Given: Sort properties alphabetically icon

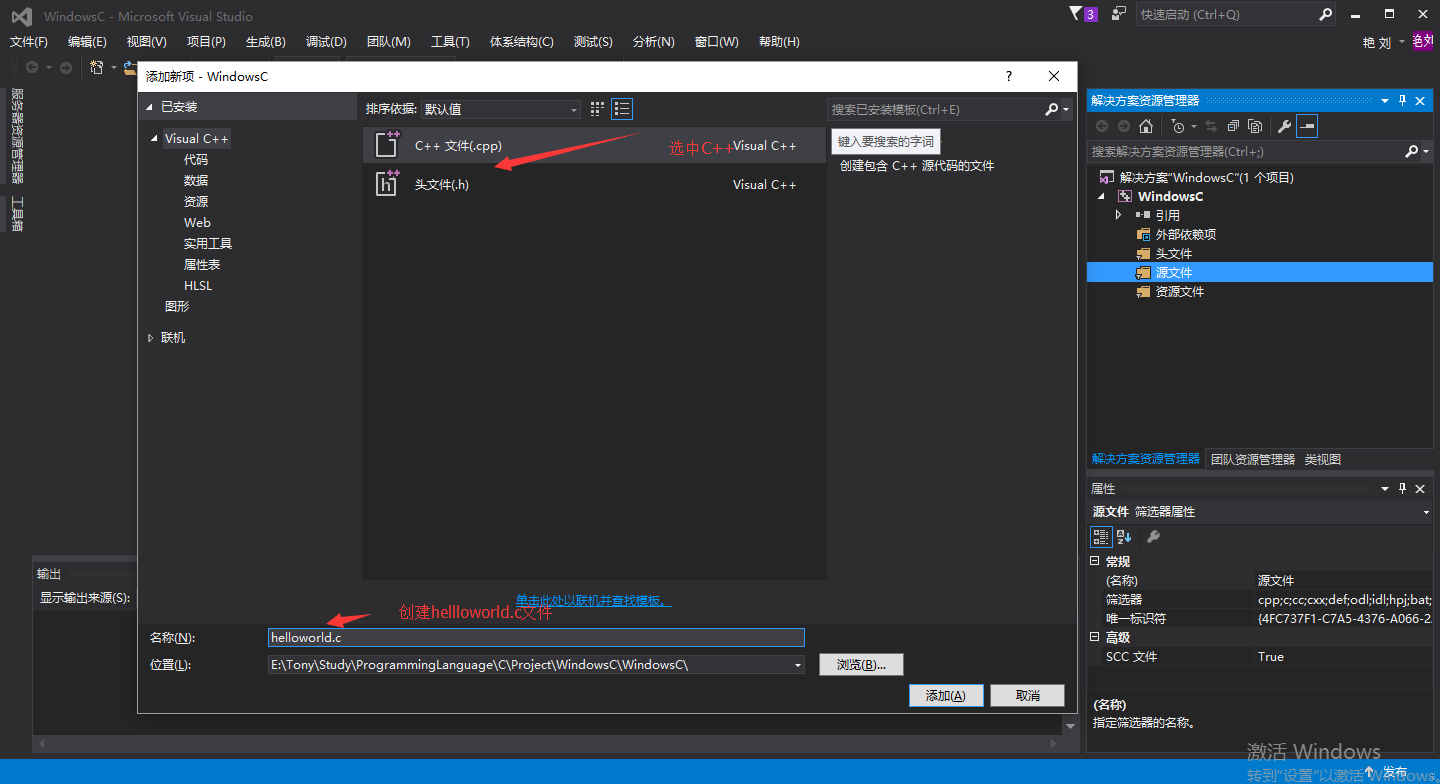Looking at the screenshot, I should coord(1124,537).
